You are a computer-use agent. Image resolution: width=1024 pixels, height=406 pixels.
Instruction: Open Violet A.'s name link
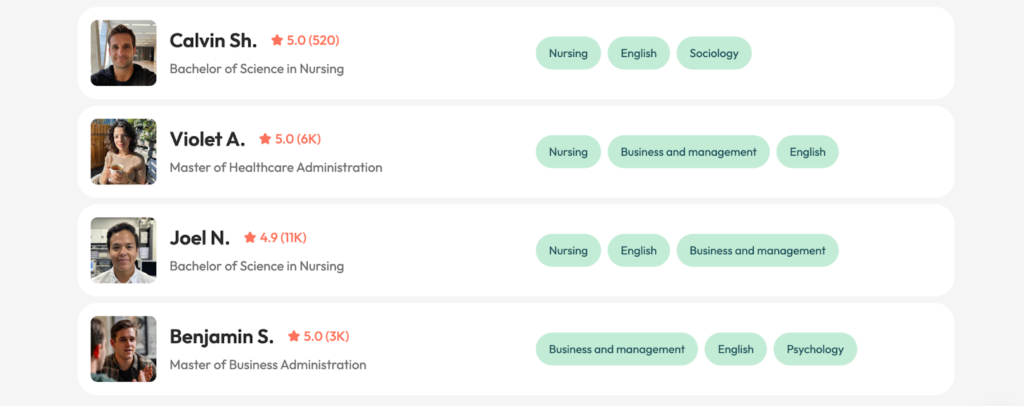(207, 139)
